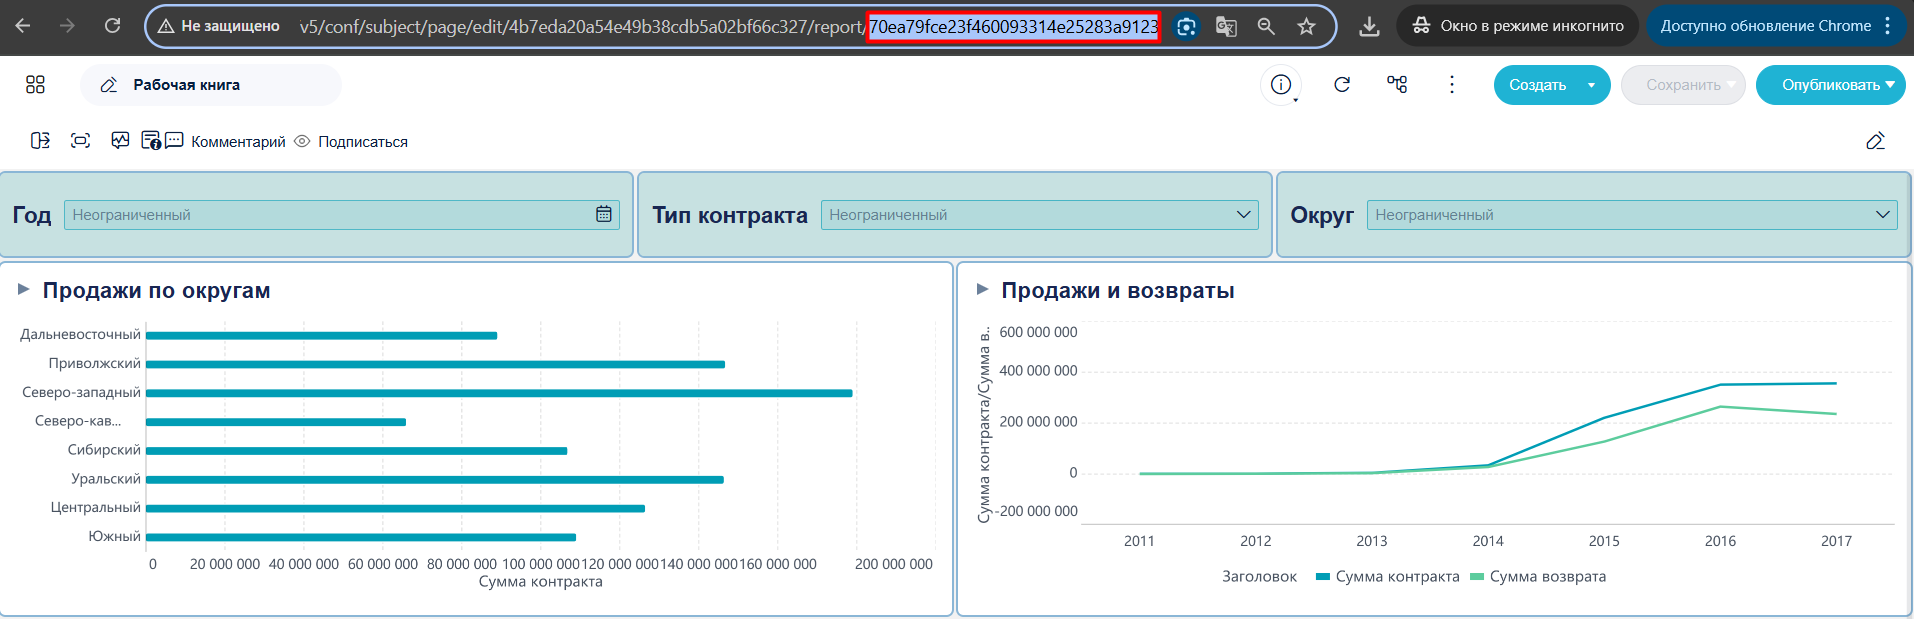Open the chart monitoring icon in toolbar
This screenshot has height=619, width=1914.
point(121,141)
